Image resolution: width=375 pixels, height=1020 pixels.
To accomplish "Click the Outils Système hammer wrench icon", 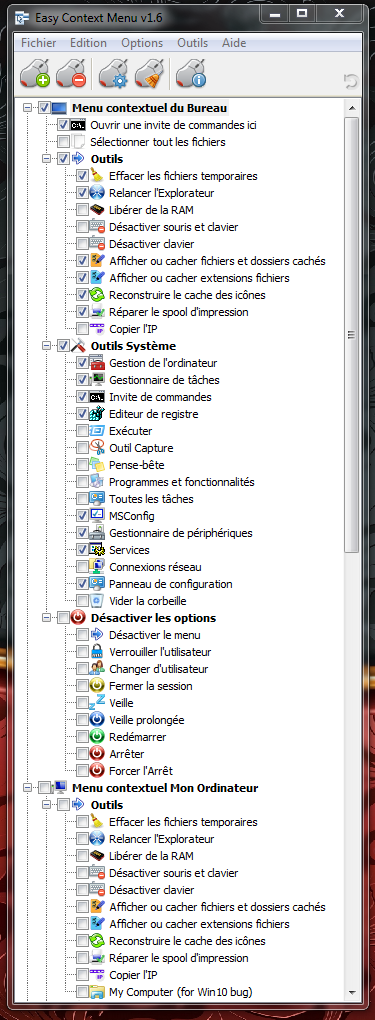I will click(x=78, y=346).
